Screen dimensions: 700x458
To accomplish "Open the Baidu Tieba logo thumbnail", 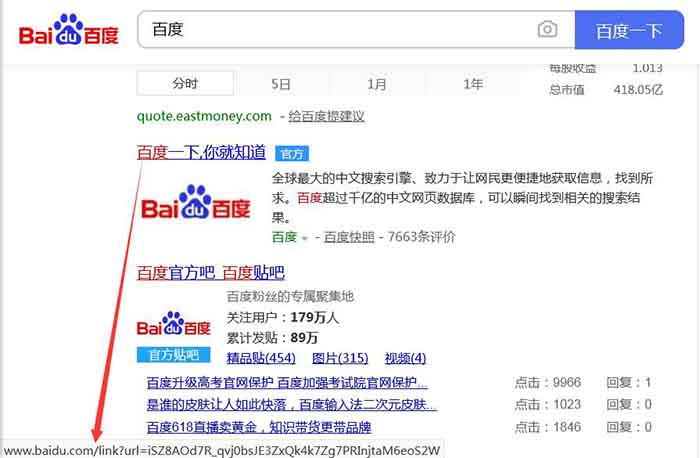I will 174,323.
